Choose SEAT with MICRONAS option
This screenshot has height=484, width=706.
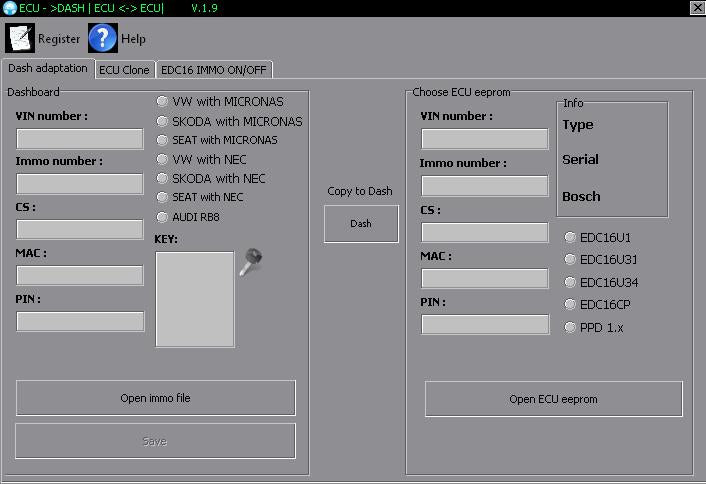click(163, 140)
